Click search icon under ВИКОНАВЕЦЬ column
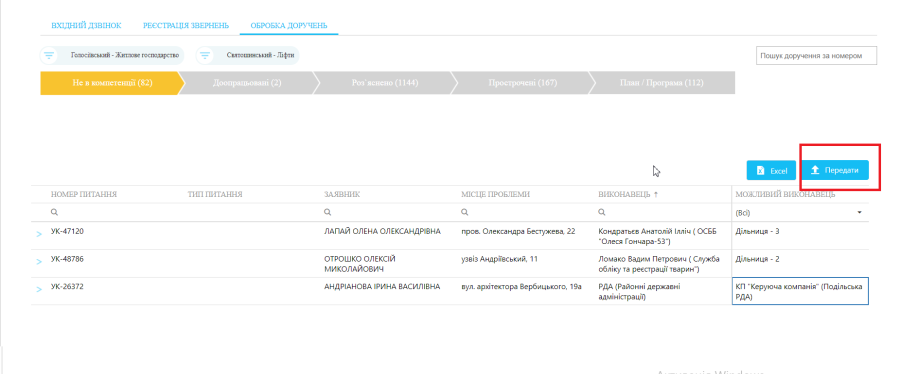900x374 pixels. [x=602, y=212]
